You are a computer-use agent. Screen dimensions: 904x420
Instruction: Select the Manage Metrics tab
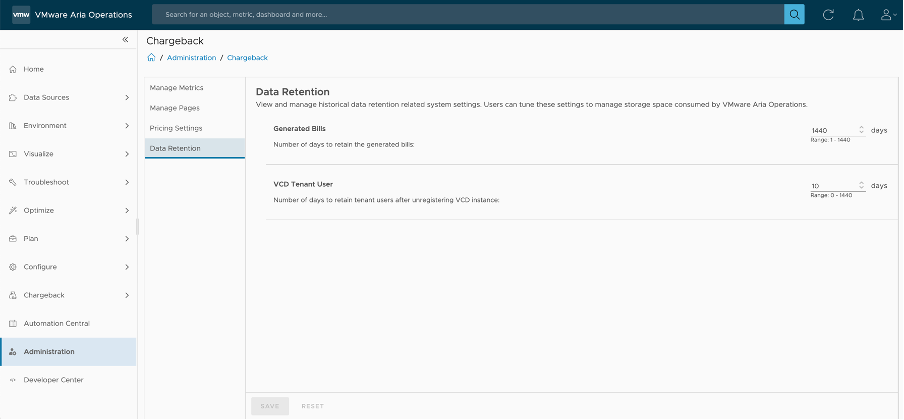[x=176, y=88]
